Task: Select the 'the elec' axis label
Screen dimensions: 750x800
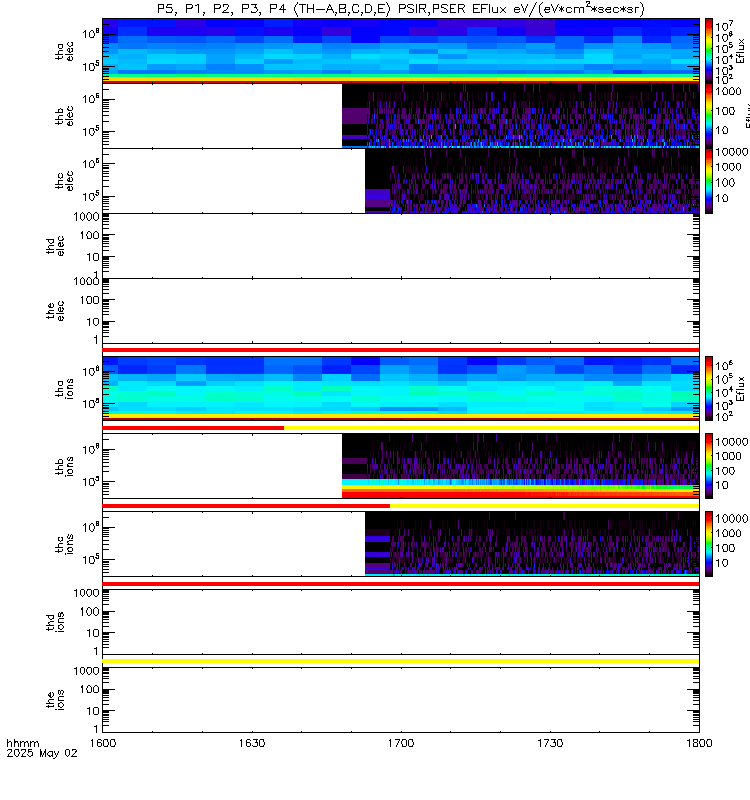Action: [x=55, y=311]
